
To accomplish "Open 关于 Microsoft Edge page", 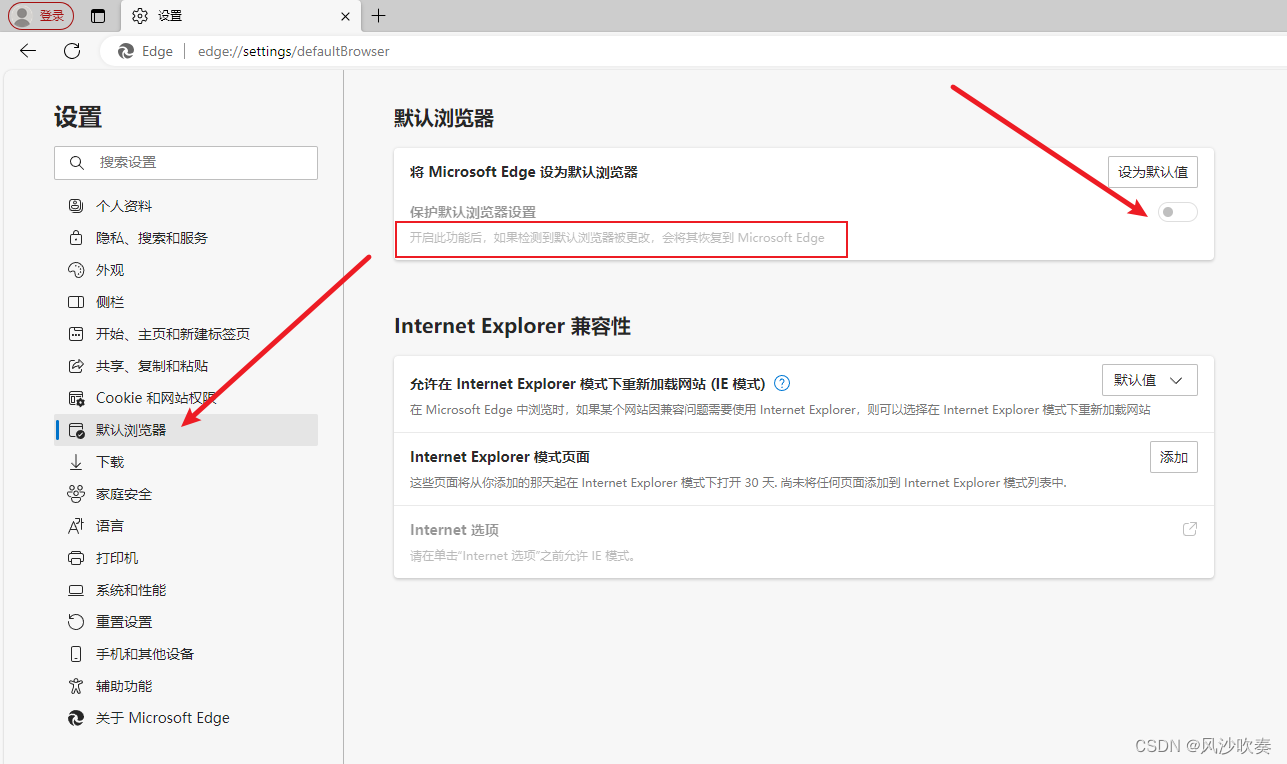I will (x=186, y=718).
